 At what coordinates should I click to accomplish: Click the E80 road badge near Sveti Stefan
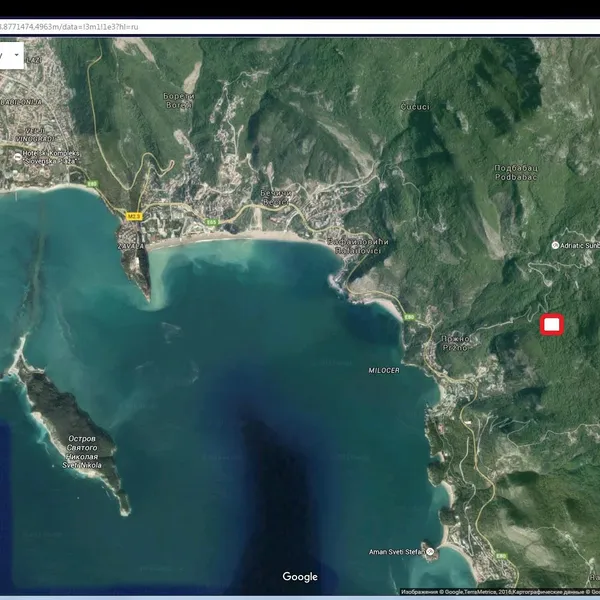point(501,556)
